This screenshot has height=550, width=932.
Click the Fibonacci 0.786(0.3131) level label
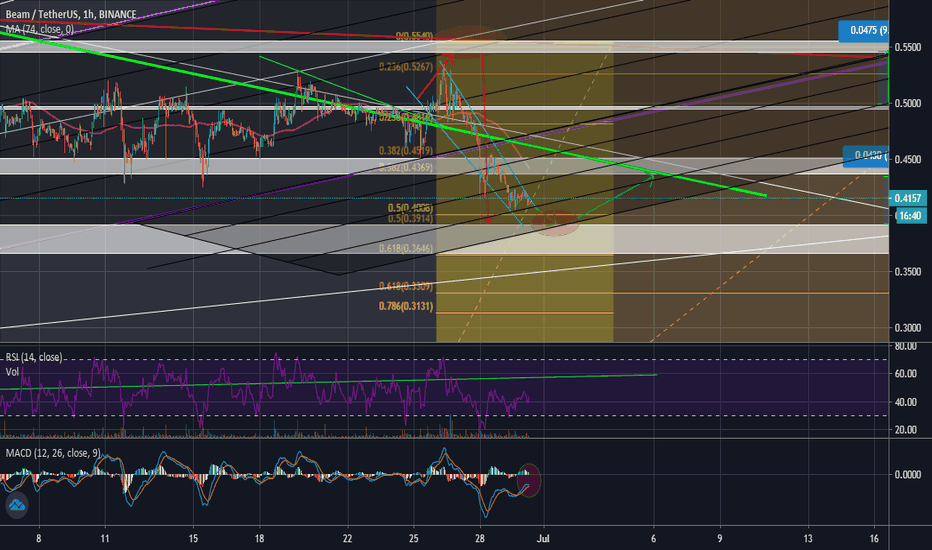pyautogui.click(x=407, y=307)
